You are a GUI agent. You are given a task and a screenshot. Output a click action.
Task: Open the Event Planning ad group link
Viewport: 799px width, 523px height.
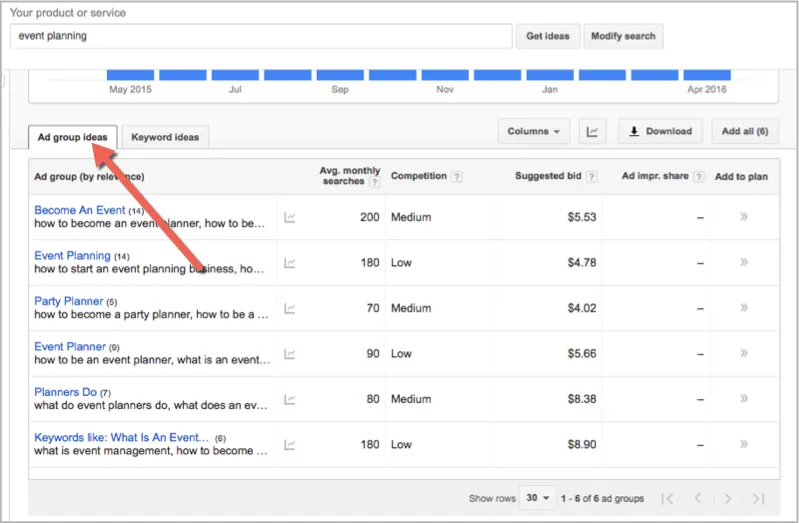pos(72,255)
